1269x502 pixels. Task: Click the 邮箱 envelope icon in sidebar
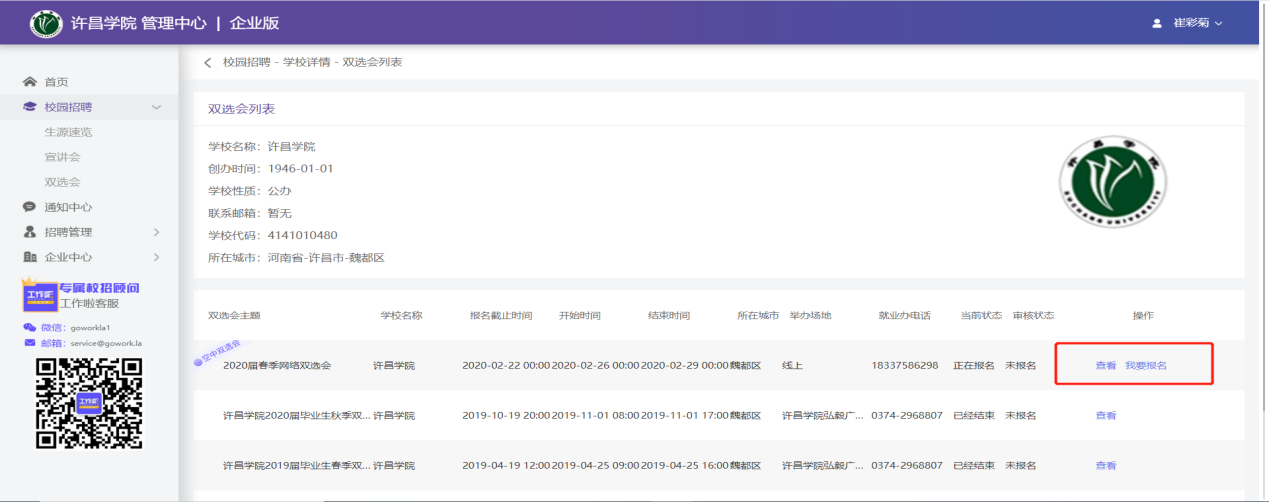29,343
